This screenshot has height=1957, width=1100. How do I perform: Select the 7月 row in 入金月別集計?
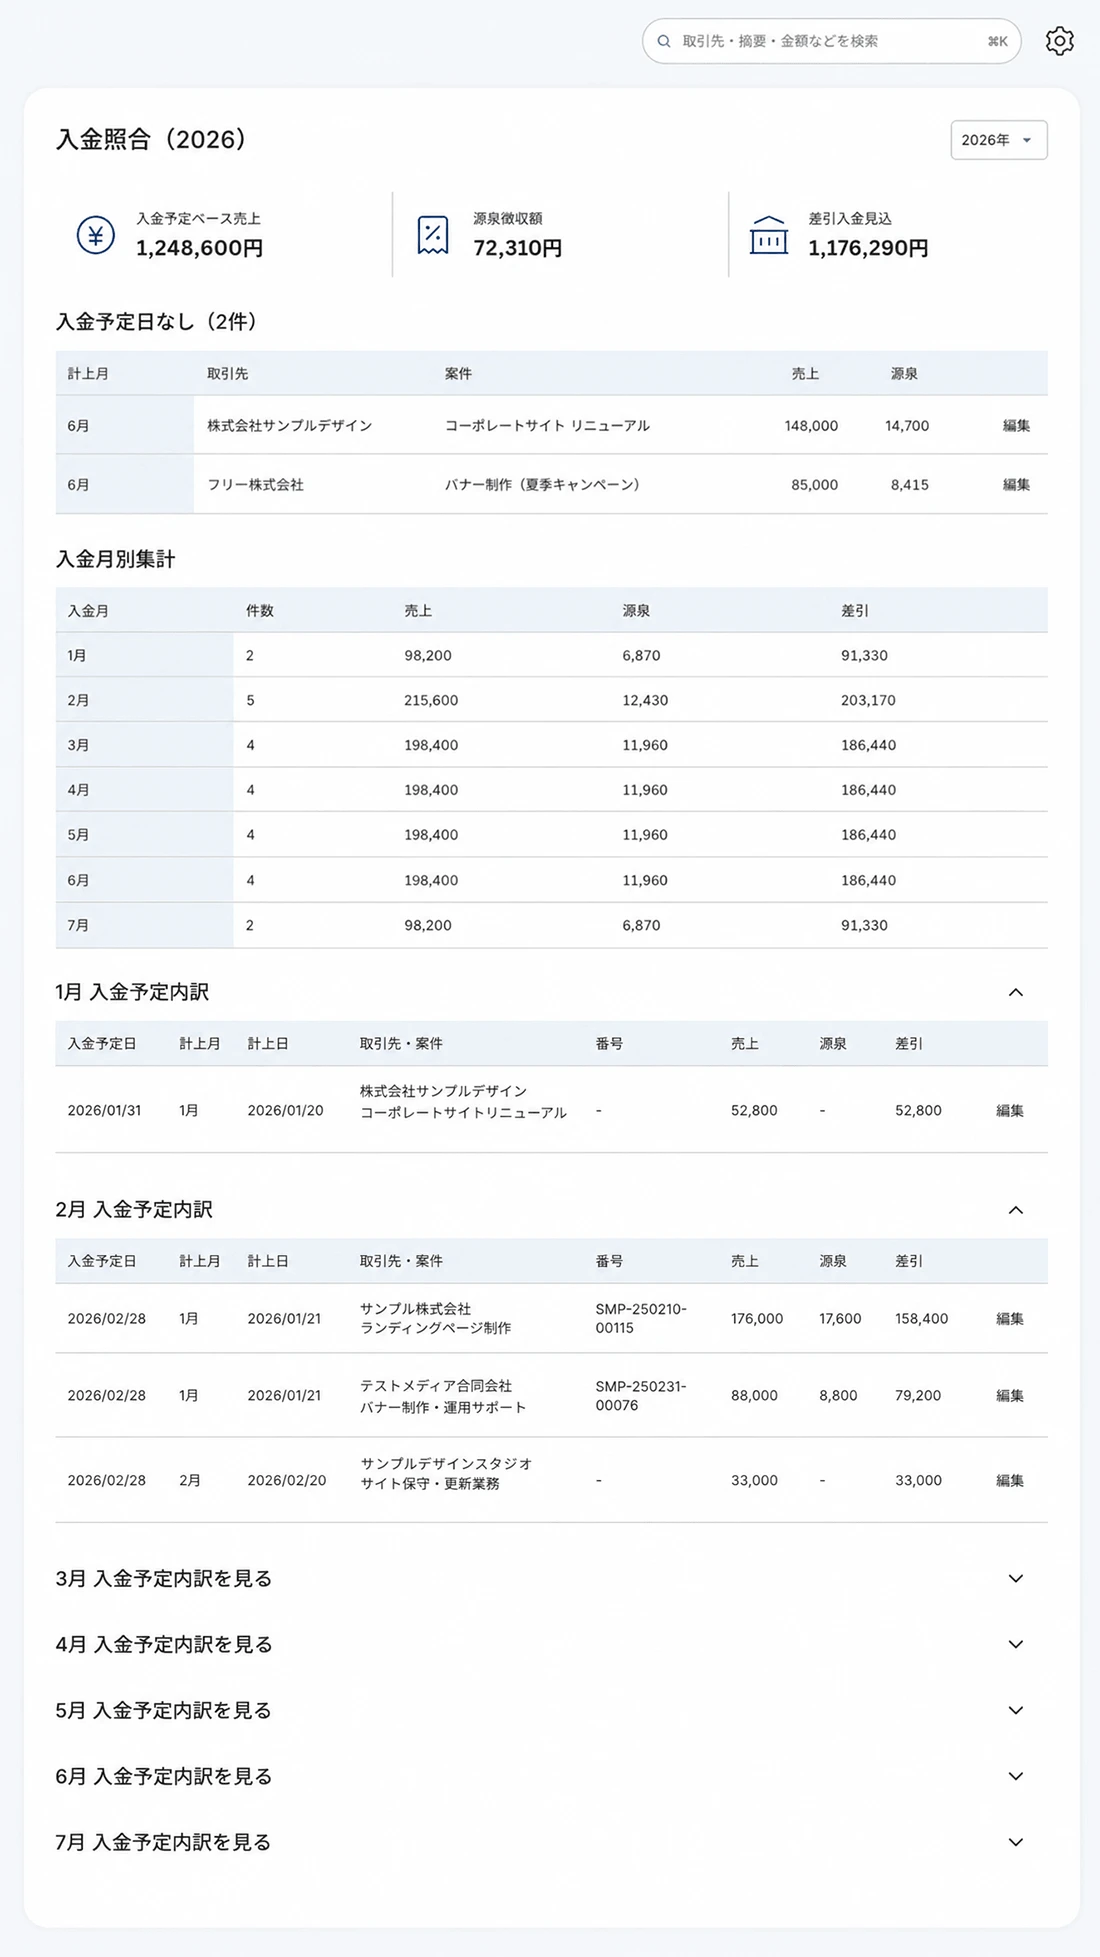point(551,925)
